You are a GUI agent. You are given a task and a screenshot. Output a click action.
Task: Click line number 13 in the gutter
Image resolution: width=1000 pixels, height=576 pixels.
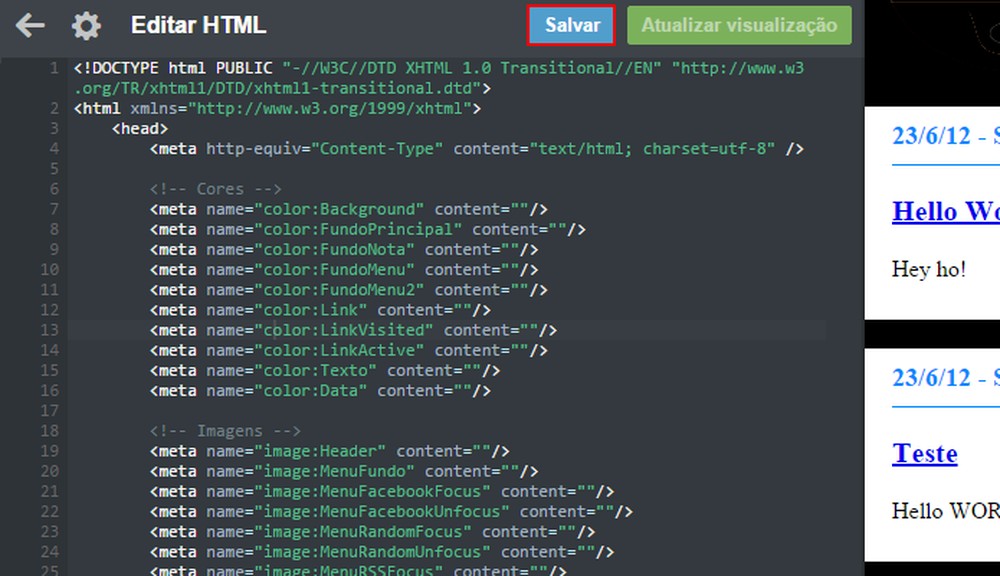click(x=54, y=329)
